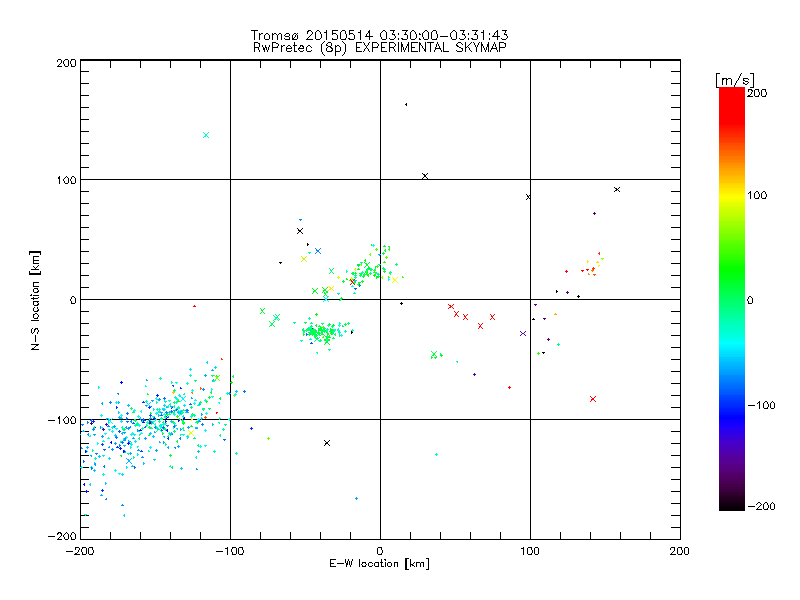
Task: Click the blue dot at bottom near N-S -165
Action: (x=357, y=498)
